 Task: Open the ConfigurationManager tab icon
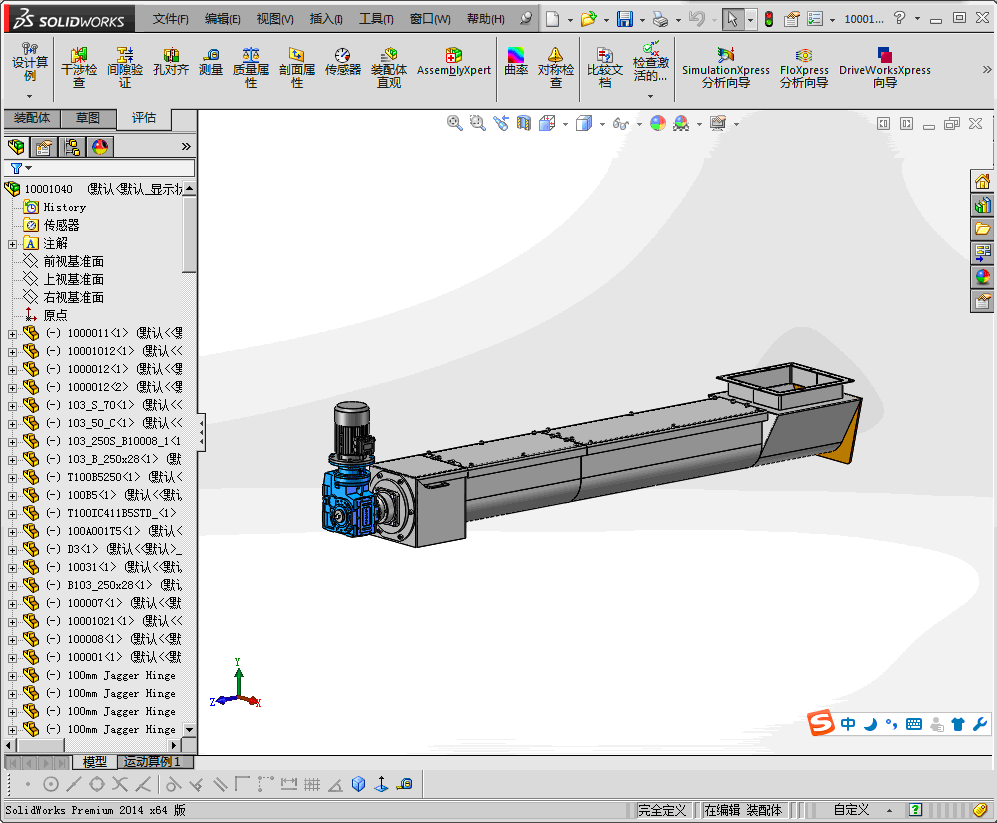coord(72,147)
